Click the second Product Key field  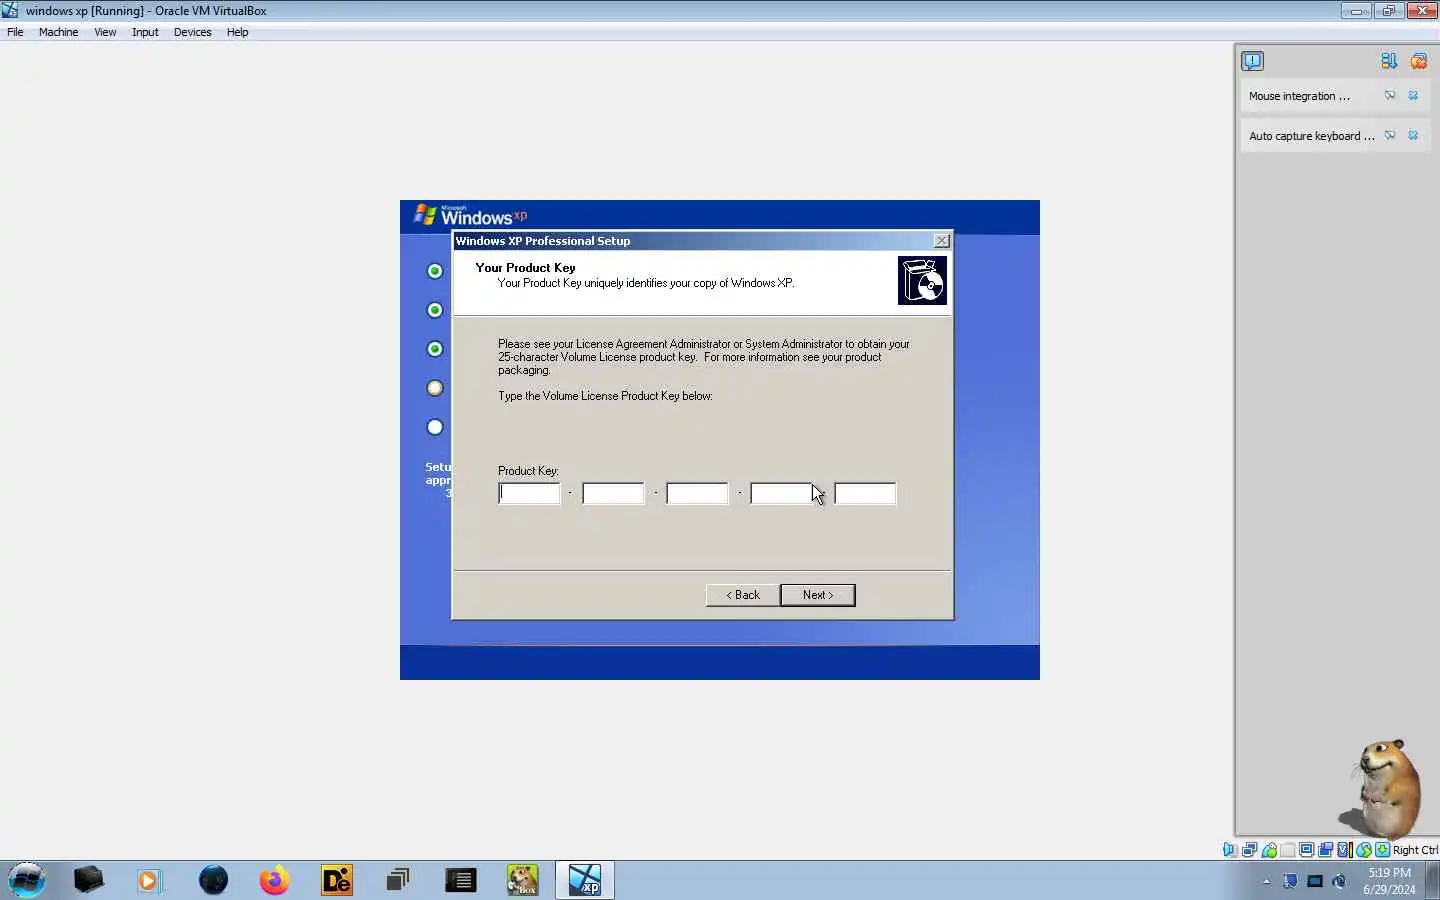click(x=613, y=493)
